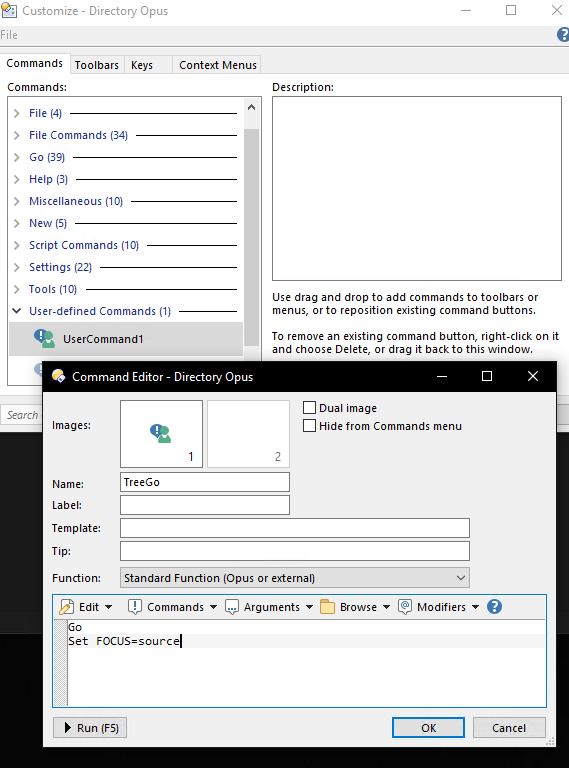This screenshot has width=569, height=768.
Task: Click in the Template input field
Action: coord(295,528)
